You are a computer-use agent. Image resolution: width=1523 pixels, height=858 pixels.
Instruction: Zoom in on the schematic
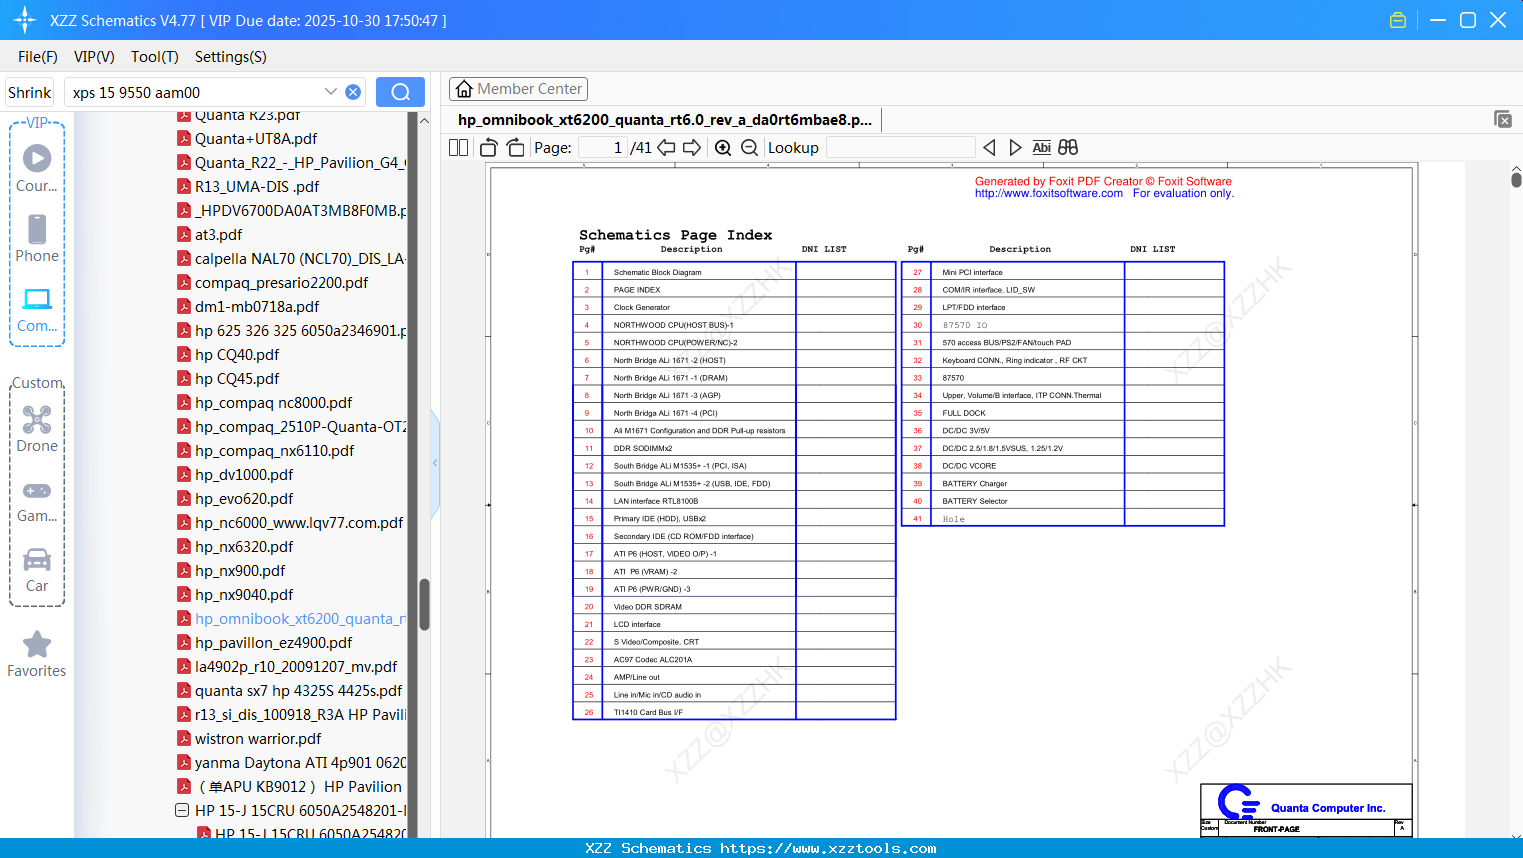723,147
